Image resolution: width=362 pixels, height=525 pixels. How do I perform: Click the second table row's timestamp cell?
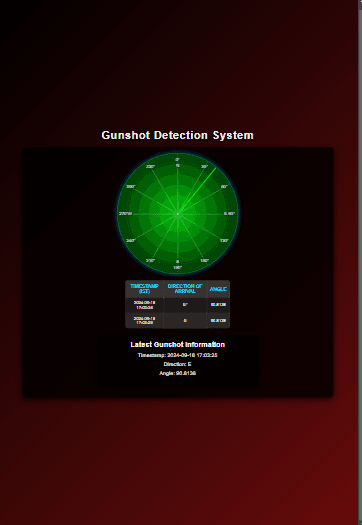click(x=144, y=320)
